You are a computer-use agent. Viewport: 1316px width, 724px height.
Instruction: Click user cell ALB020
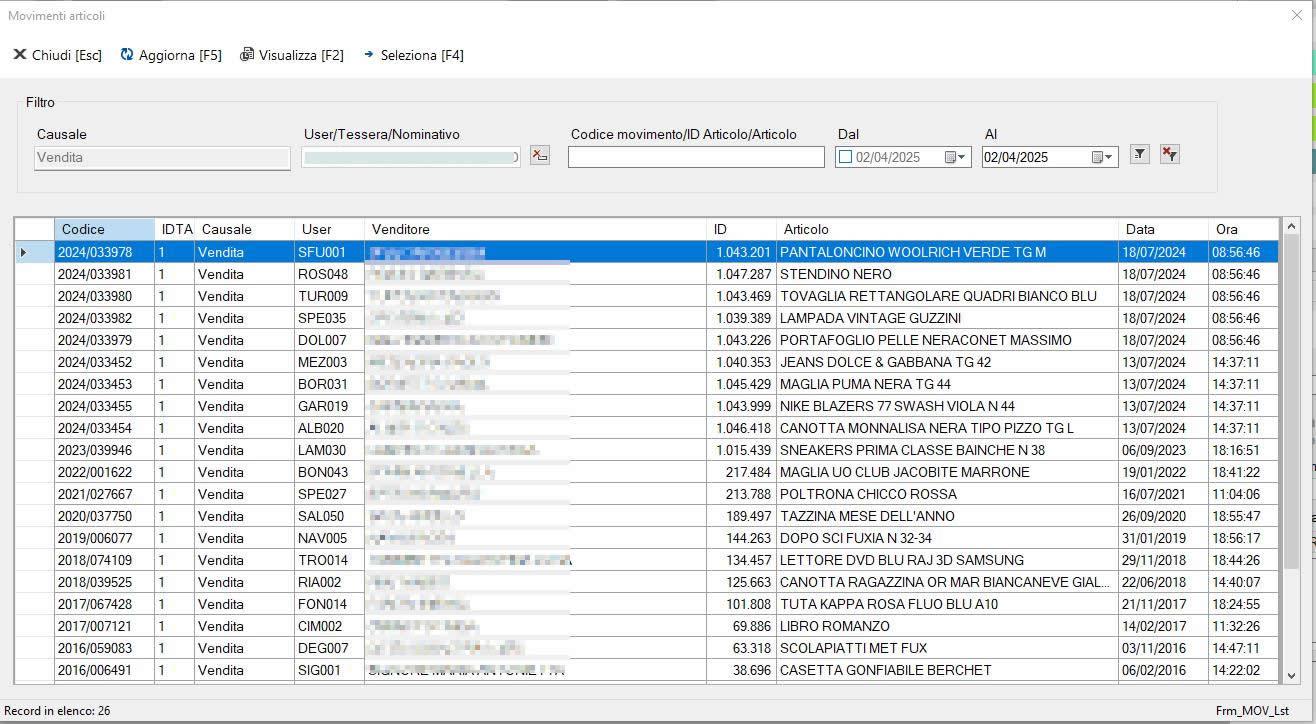click(329, 428)
